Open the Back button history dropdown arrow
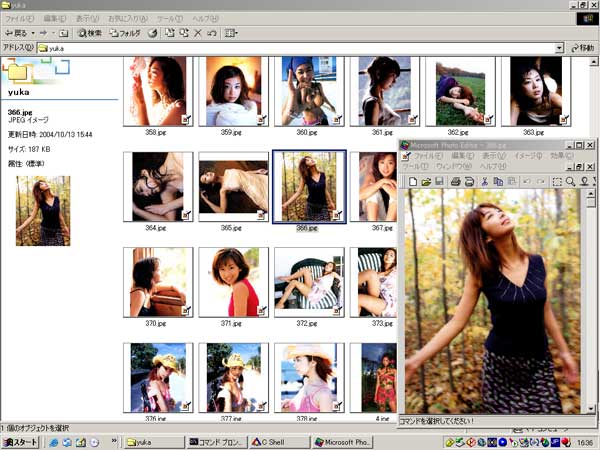The image size is (600, 450). [33, 33]
